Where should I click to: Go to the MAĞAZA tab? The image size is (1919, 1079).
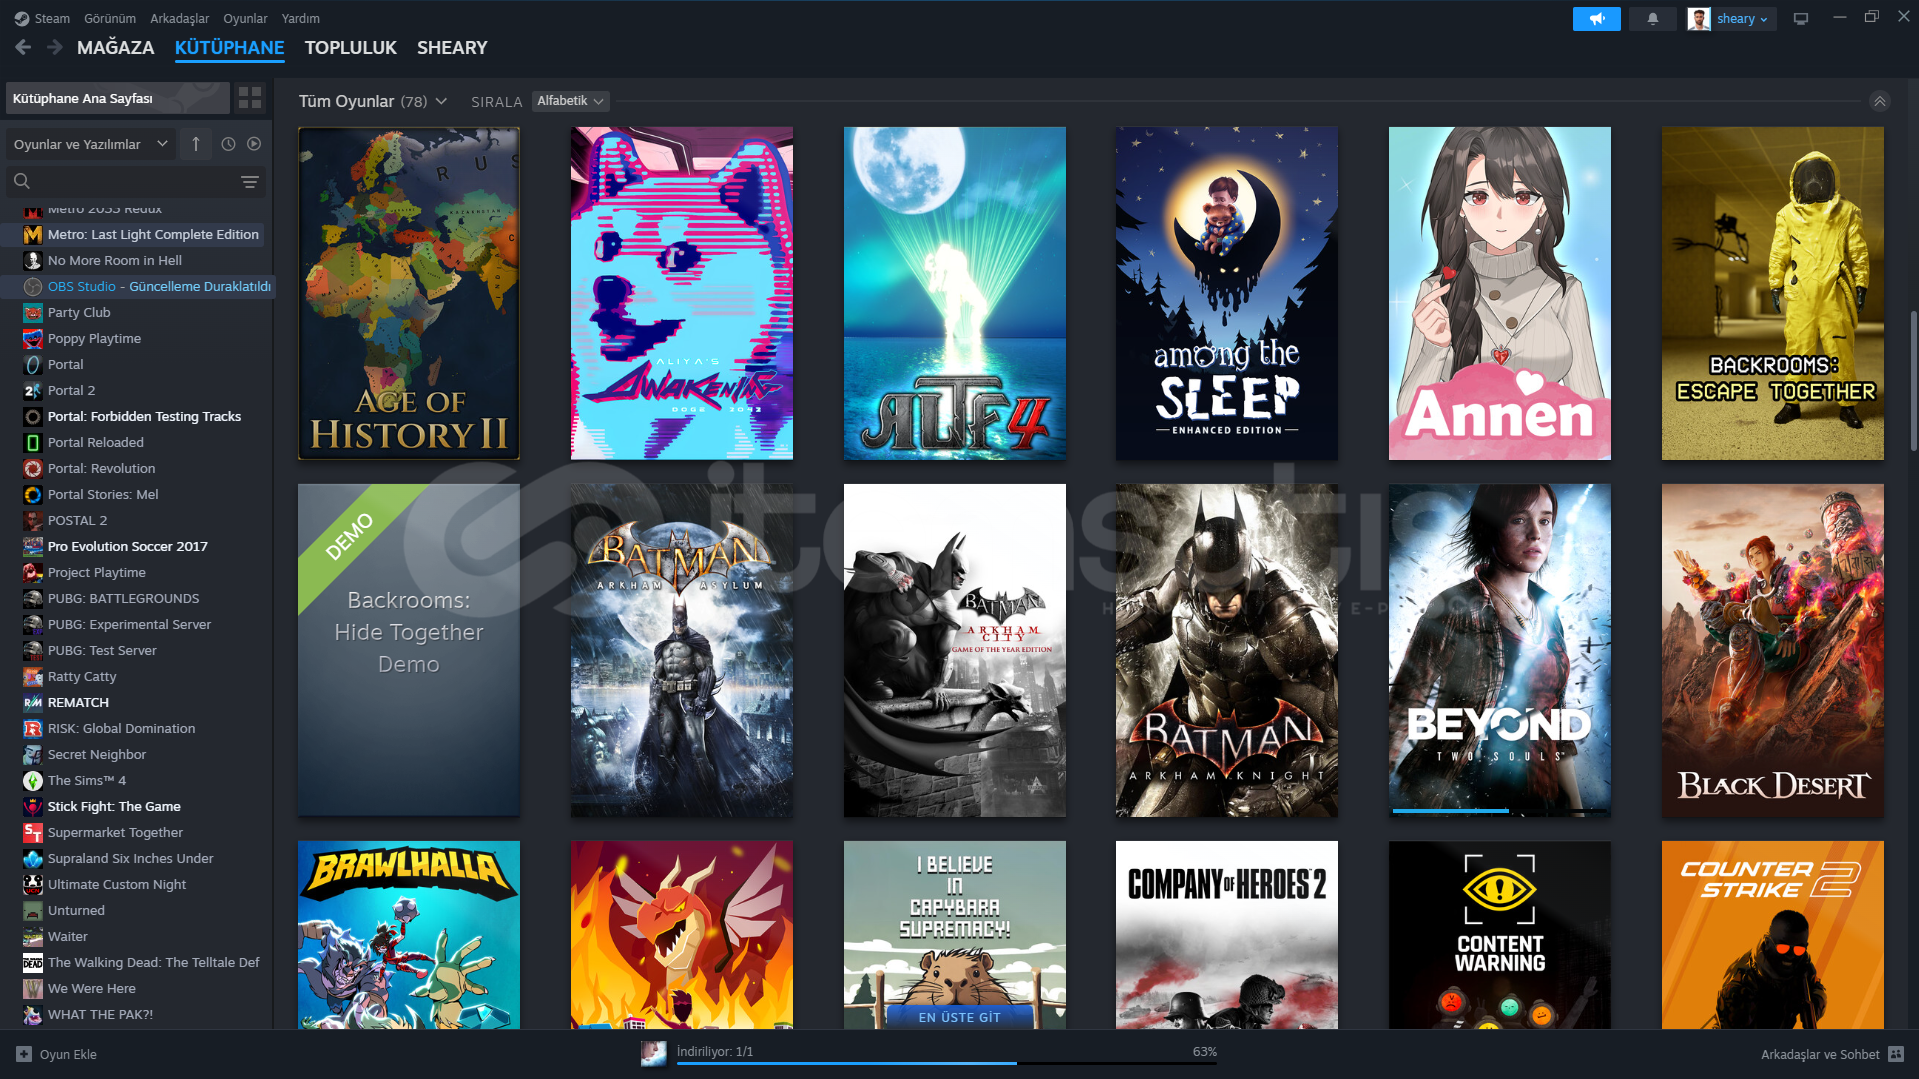pyautogui.click(x=116, y=47)
